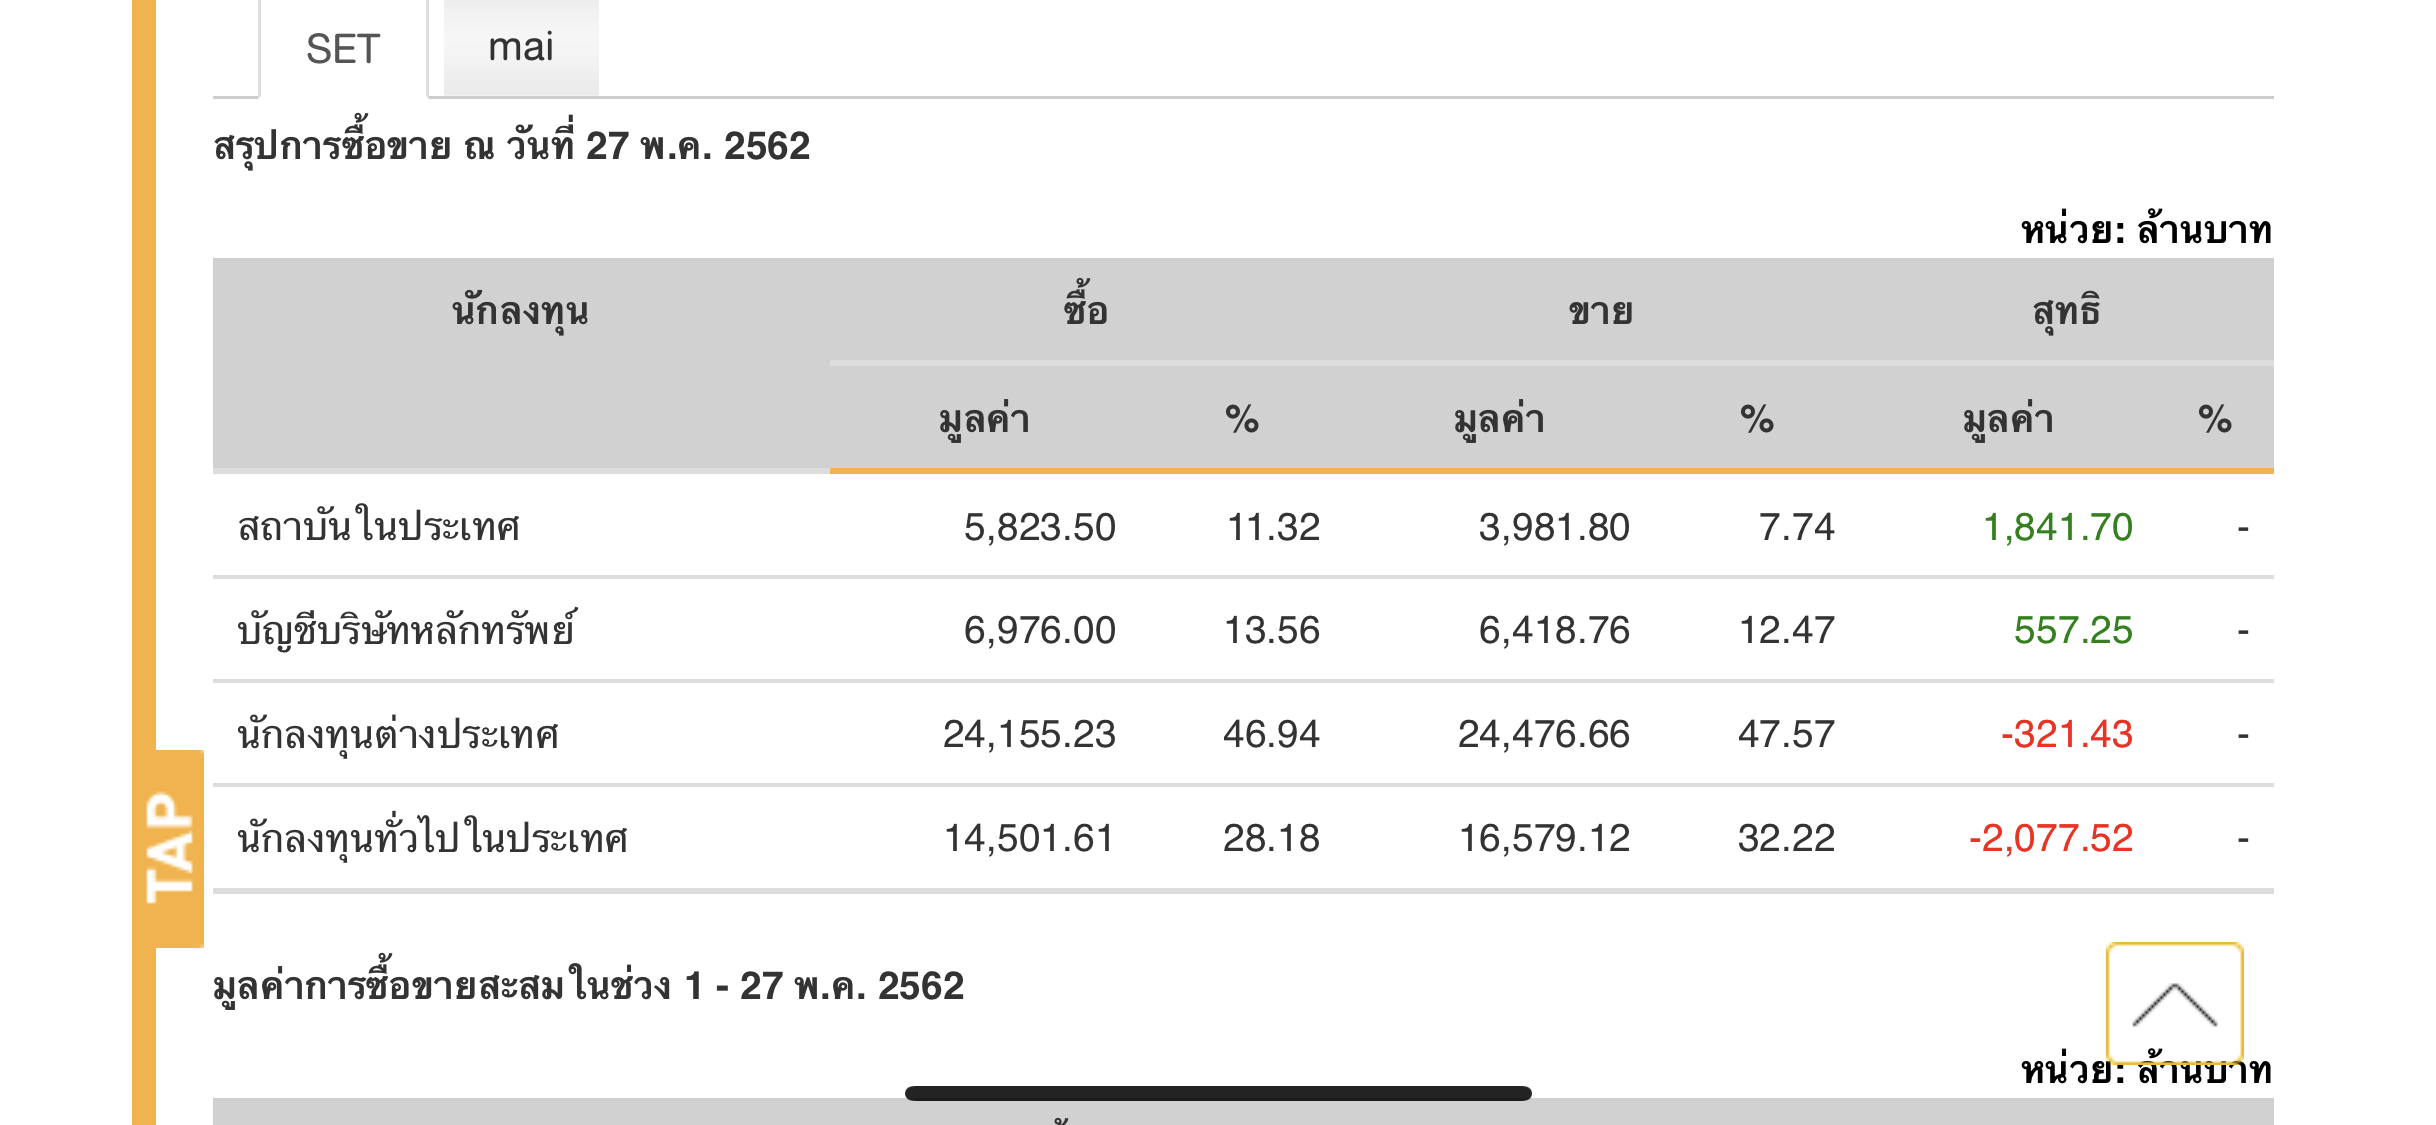This screenshot has width=2436, height=1125.
Task: Select the บัญชีบริษัทหลักทรัพย์ row label
Action: click(x=406, y=630)
